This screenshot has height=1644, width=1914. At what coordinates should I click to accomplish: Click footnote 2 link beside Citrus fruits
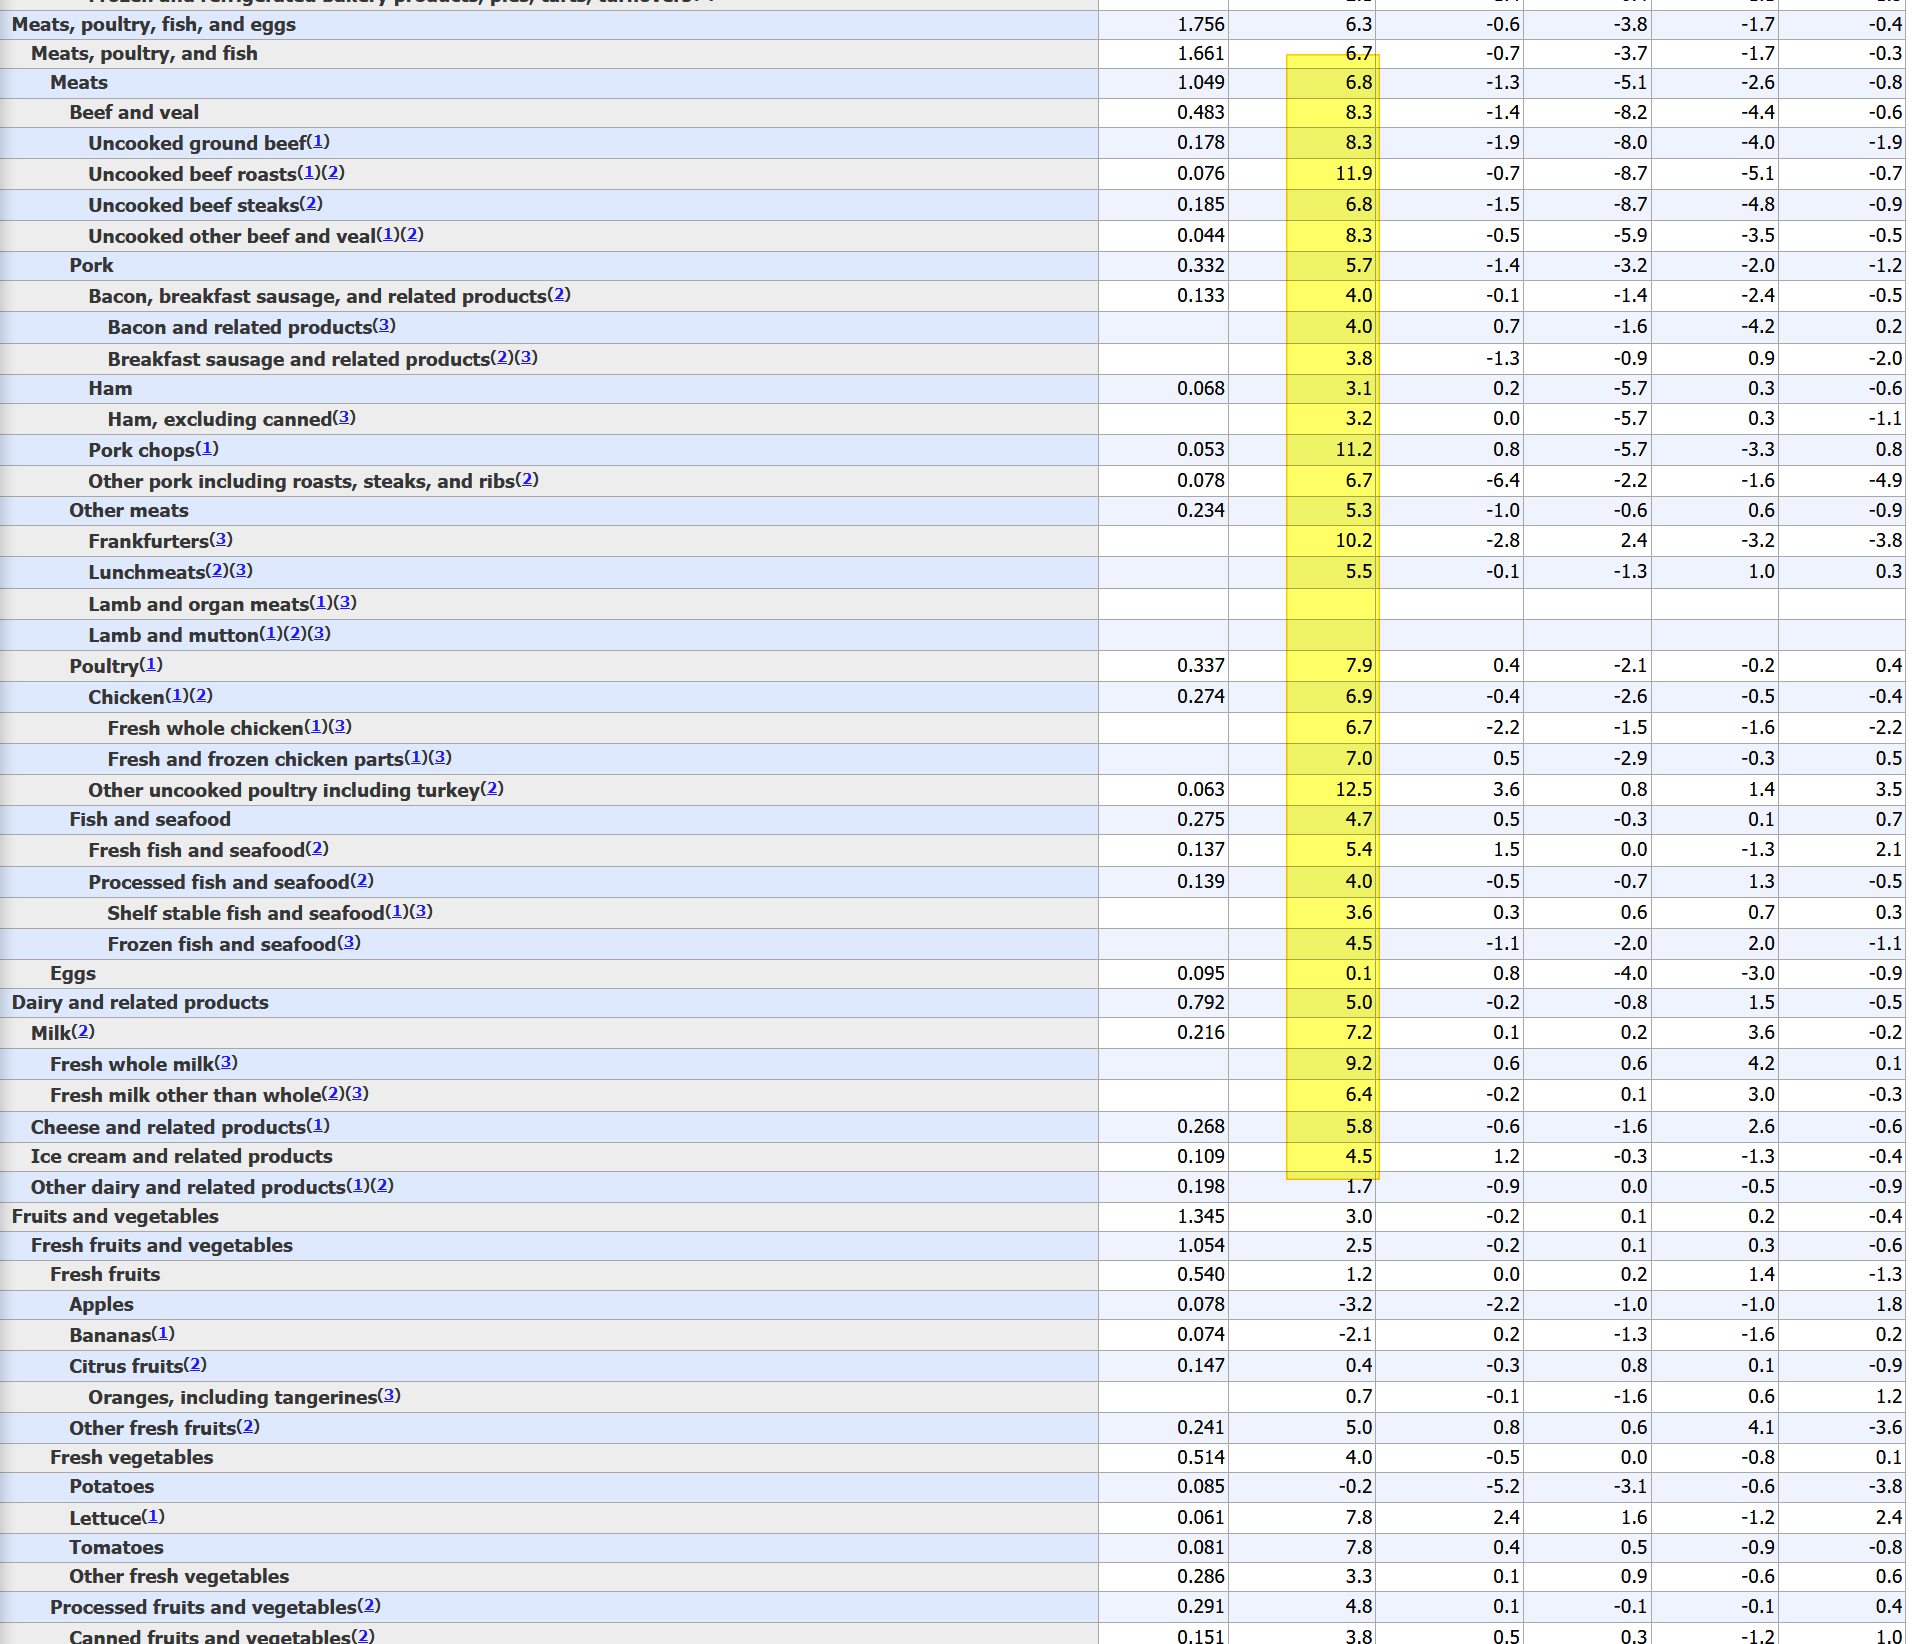195,1365
